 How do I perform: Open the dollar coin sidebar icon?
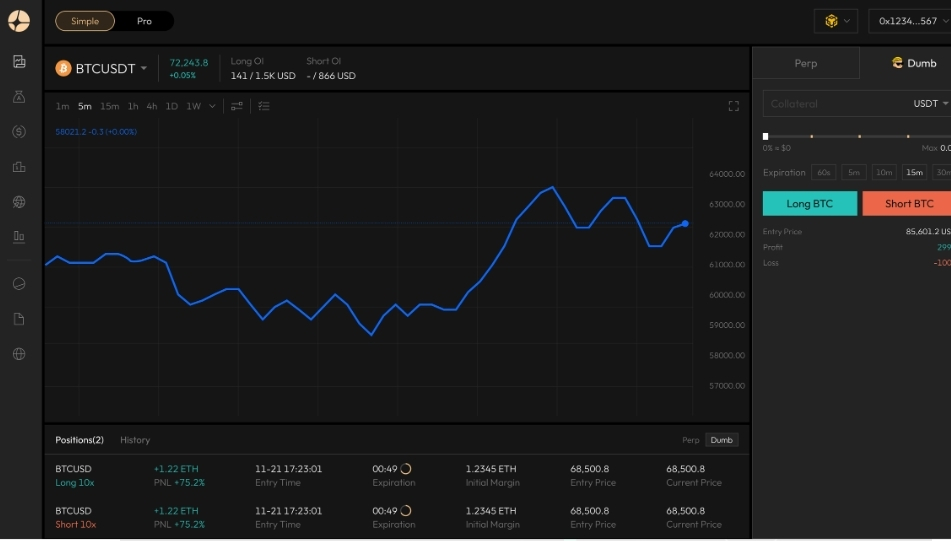[x=19, y=132]
